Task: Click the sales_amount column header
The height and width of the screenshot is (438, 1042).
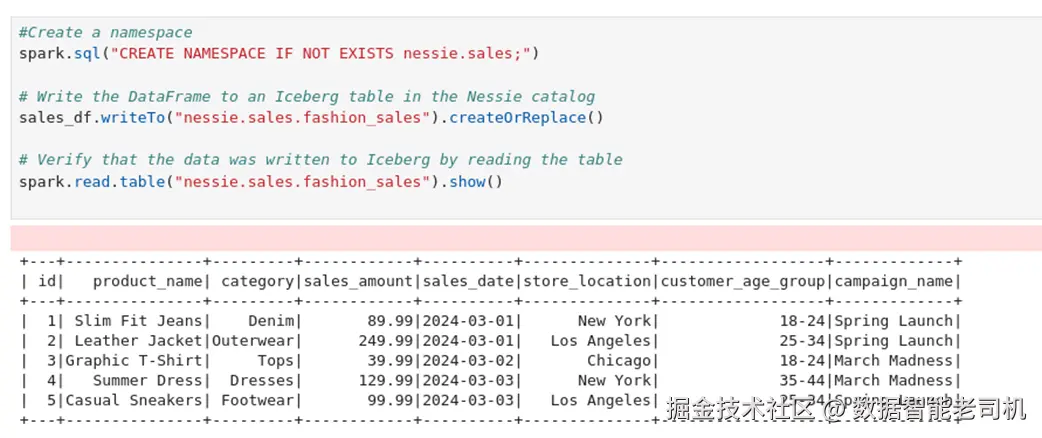Action: pos(359,281)
